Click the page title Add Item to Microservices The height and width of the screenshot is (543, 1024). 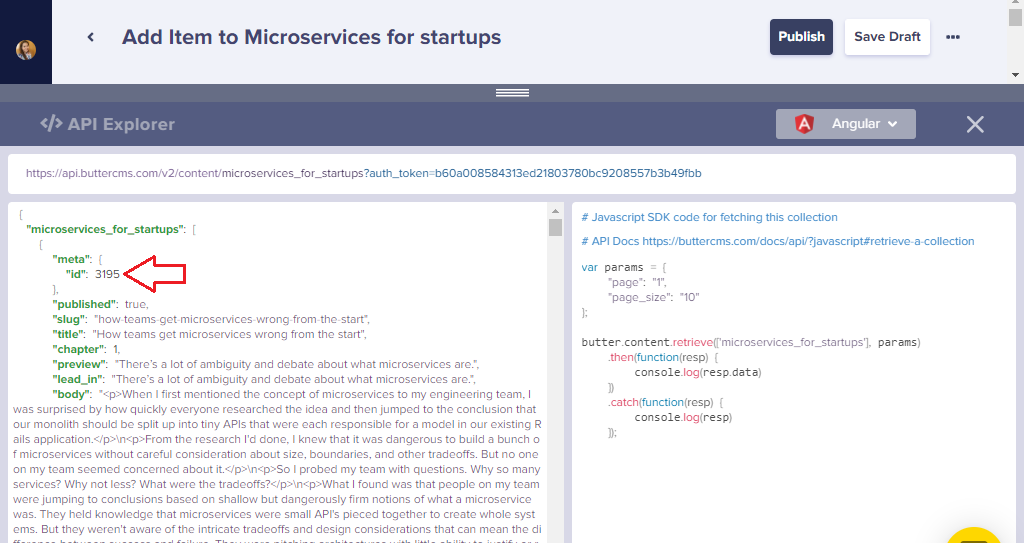[x=311, y=37]
